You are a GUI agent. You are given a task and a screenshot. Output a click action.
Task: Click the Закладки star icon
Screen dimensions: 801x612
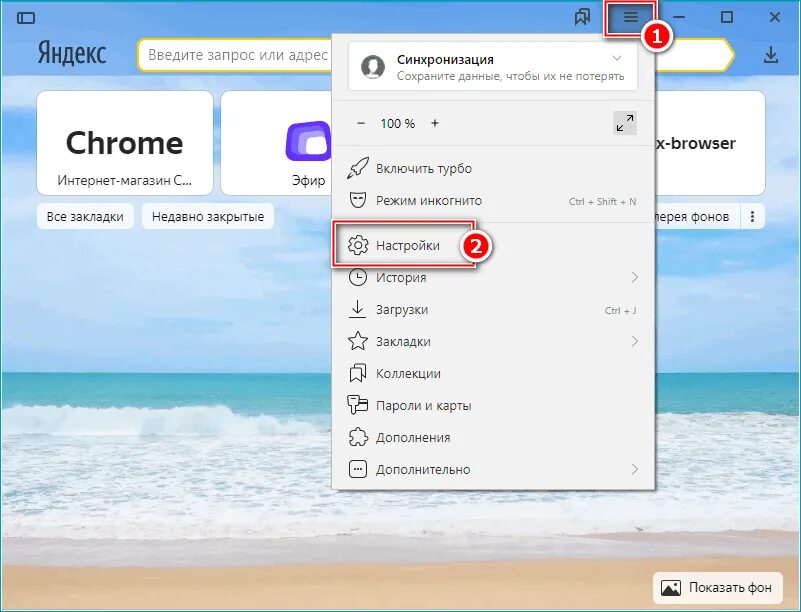[x=358, y=341]
